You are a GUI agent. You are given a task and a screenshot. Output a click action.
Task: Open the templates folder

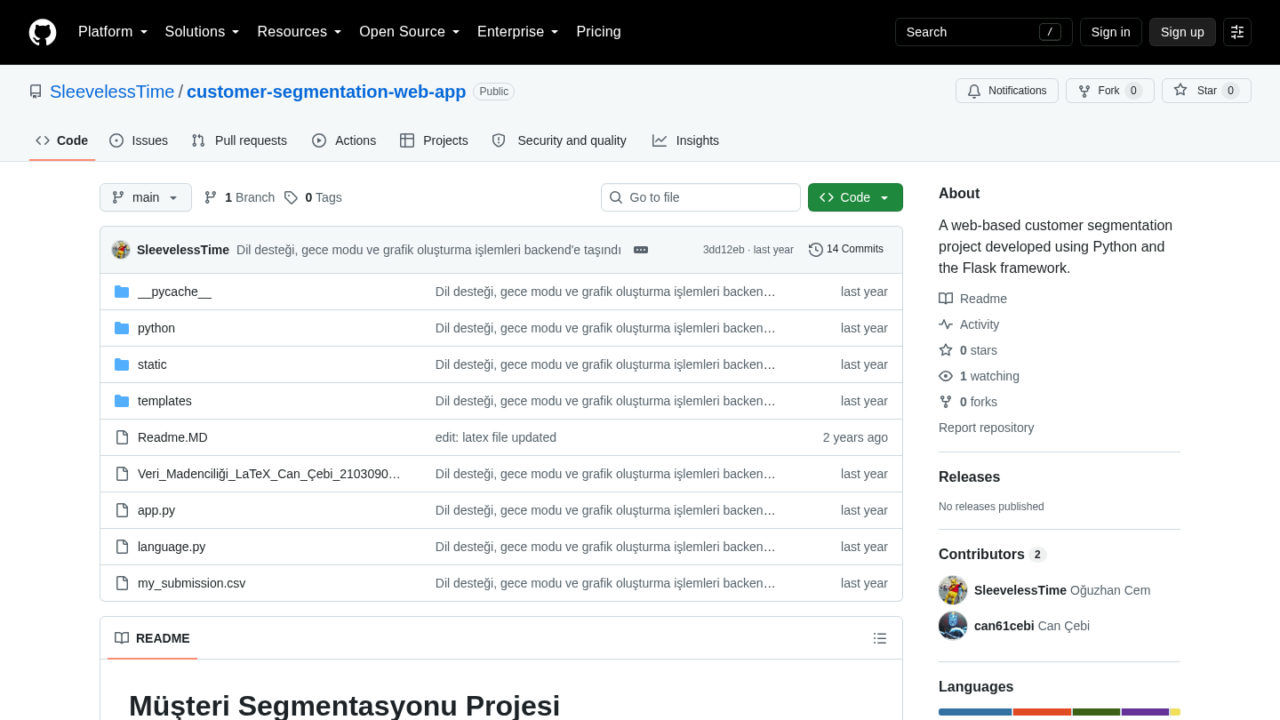click(165, 401)
